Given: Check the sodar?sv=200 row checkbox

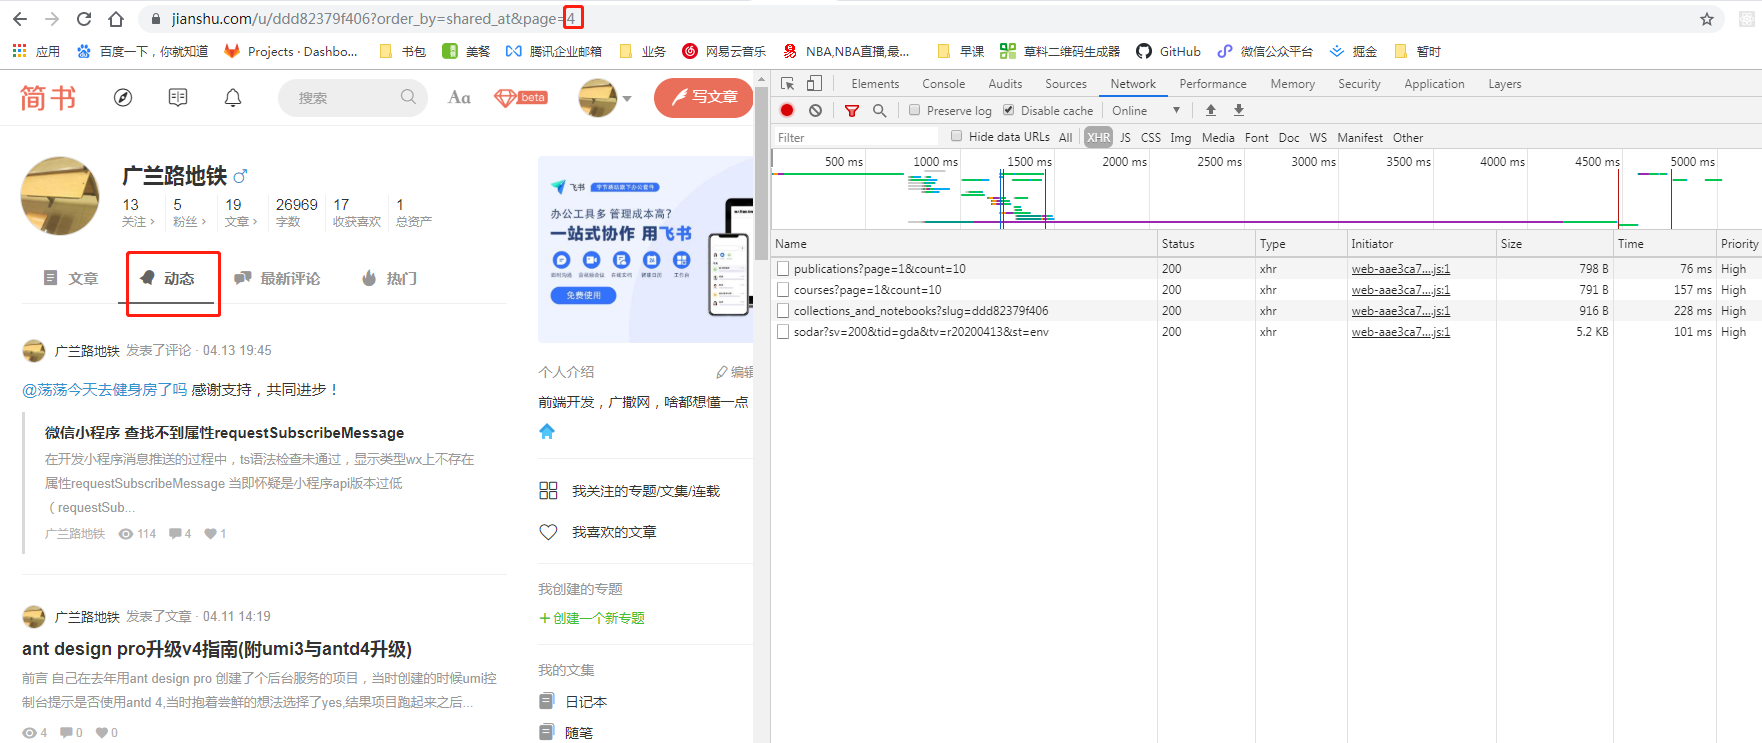Looking at the screenshot, I should tap(783, 332).
